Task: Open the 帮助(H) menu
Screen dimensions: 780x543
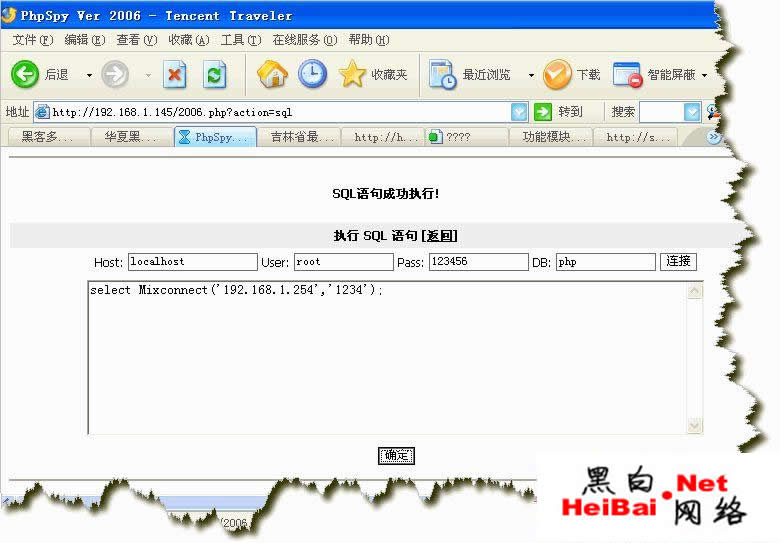Action: (369, 40)
